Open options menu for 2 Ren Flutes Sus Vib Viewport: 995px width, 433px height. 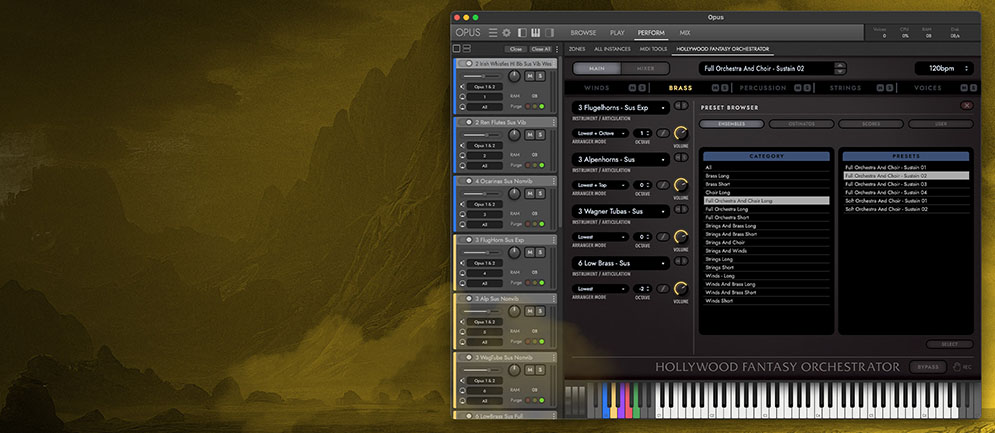point(553,122)
